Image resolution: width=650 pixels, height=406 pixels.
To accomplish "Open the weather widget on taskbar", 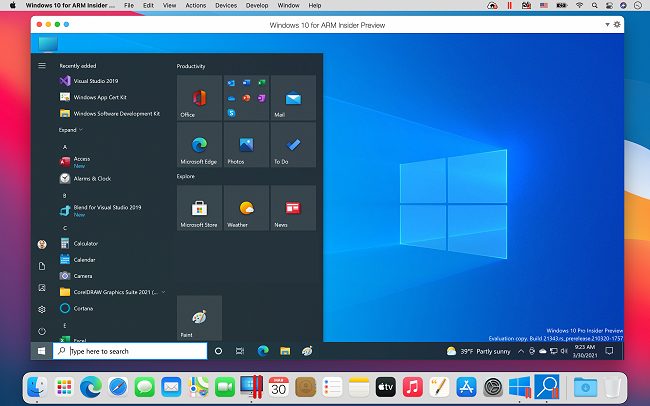I will click(478, 351).
